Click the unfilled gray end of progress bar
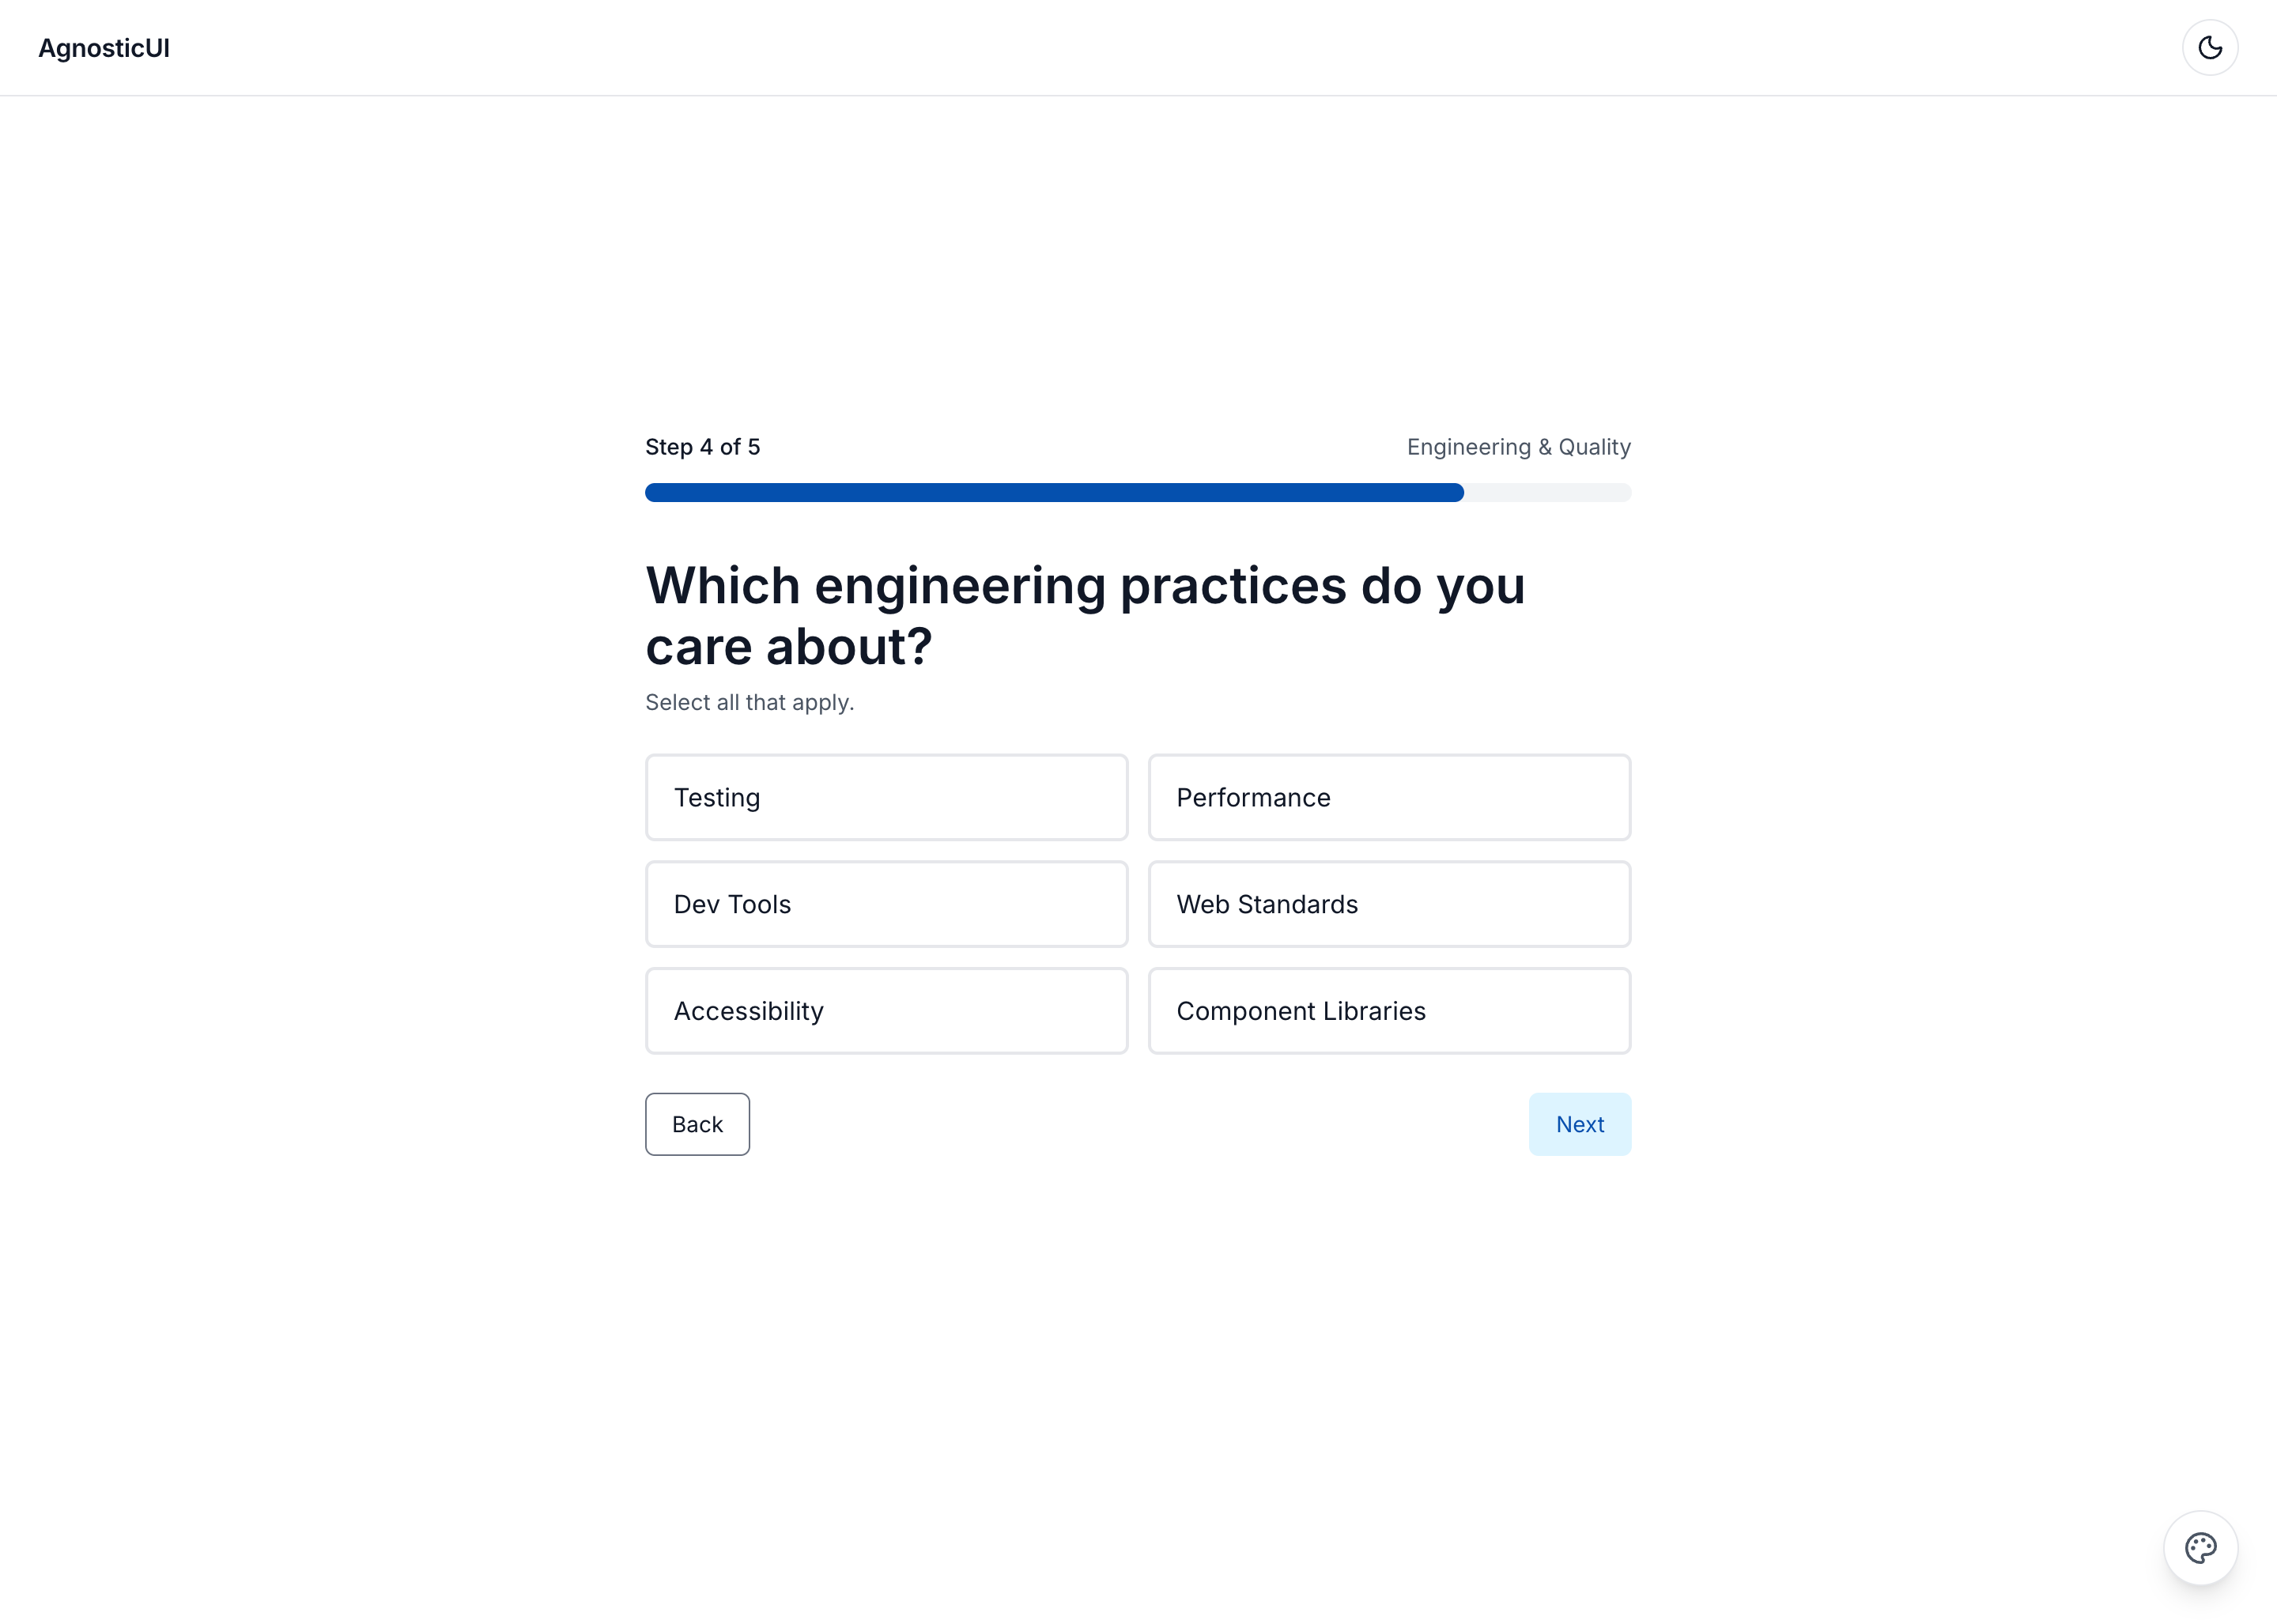The width and height of the screenshot is (2277, 1624). click(1548, 492)
